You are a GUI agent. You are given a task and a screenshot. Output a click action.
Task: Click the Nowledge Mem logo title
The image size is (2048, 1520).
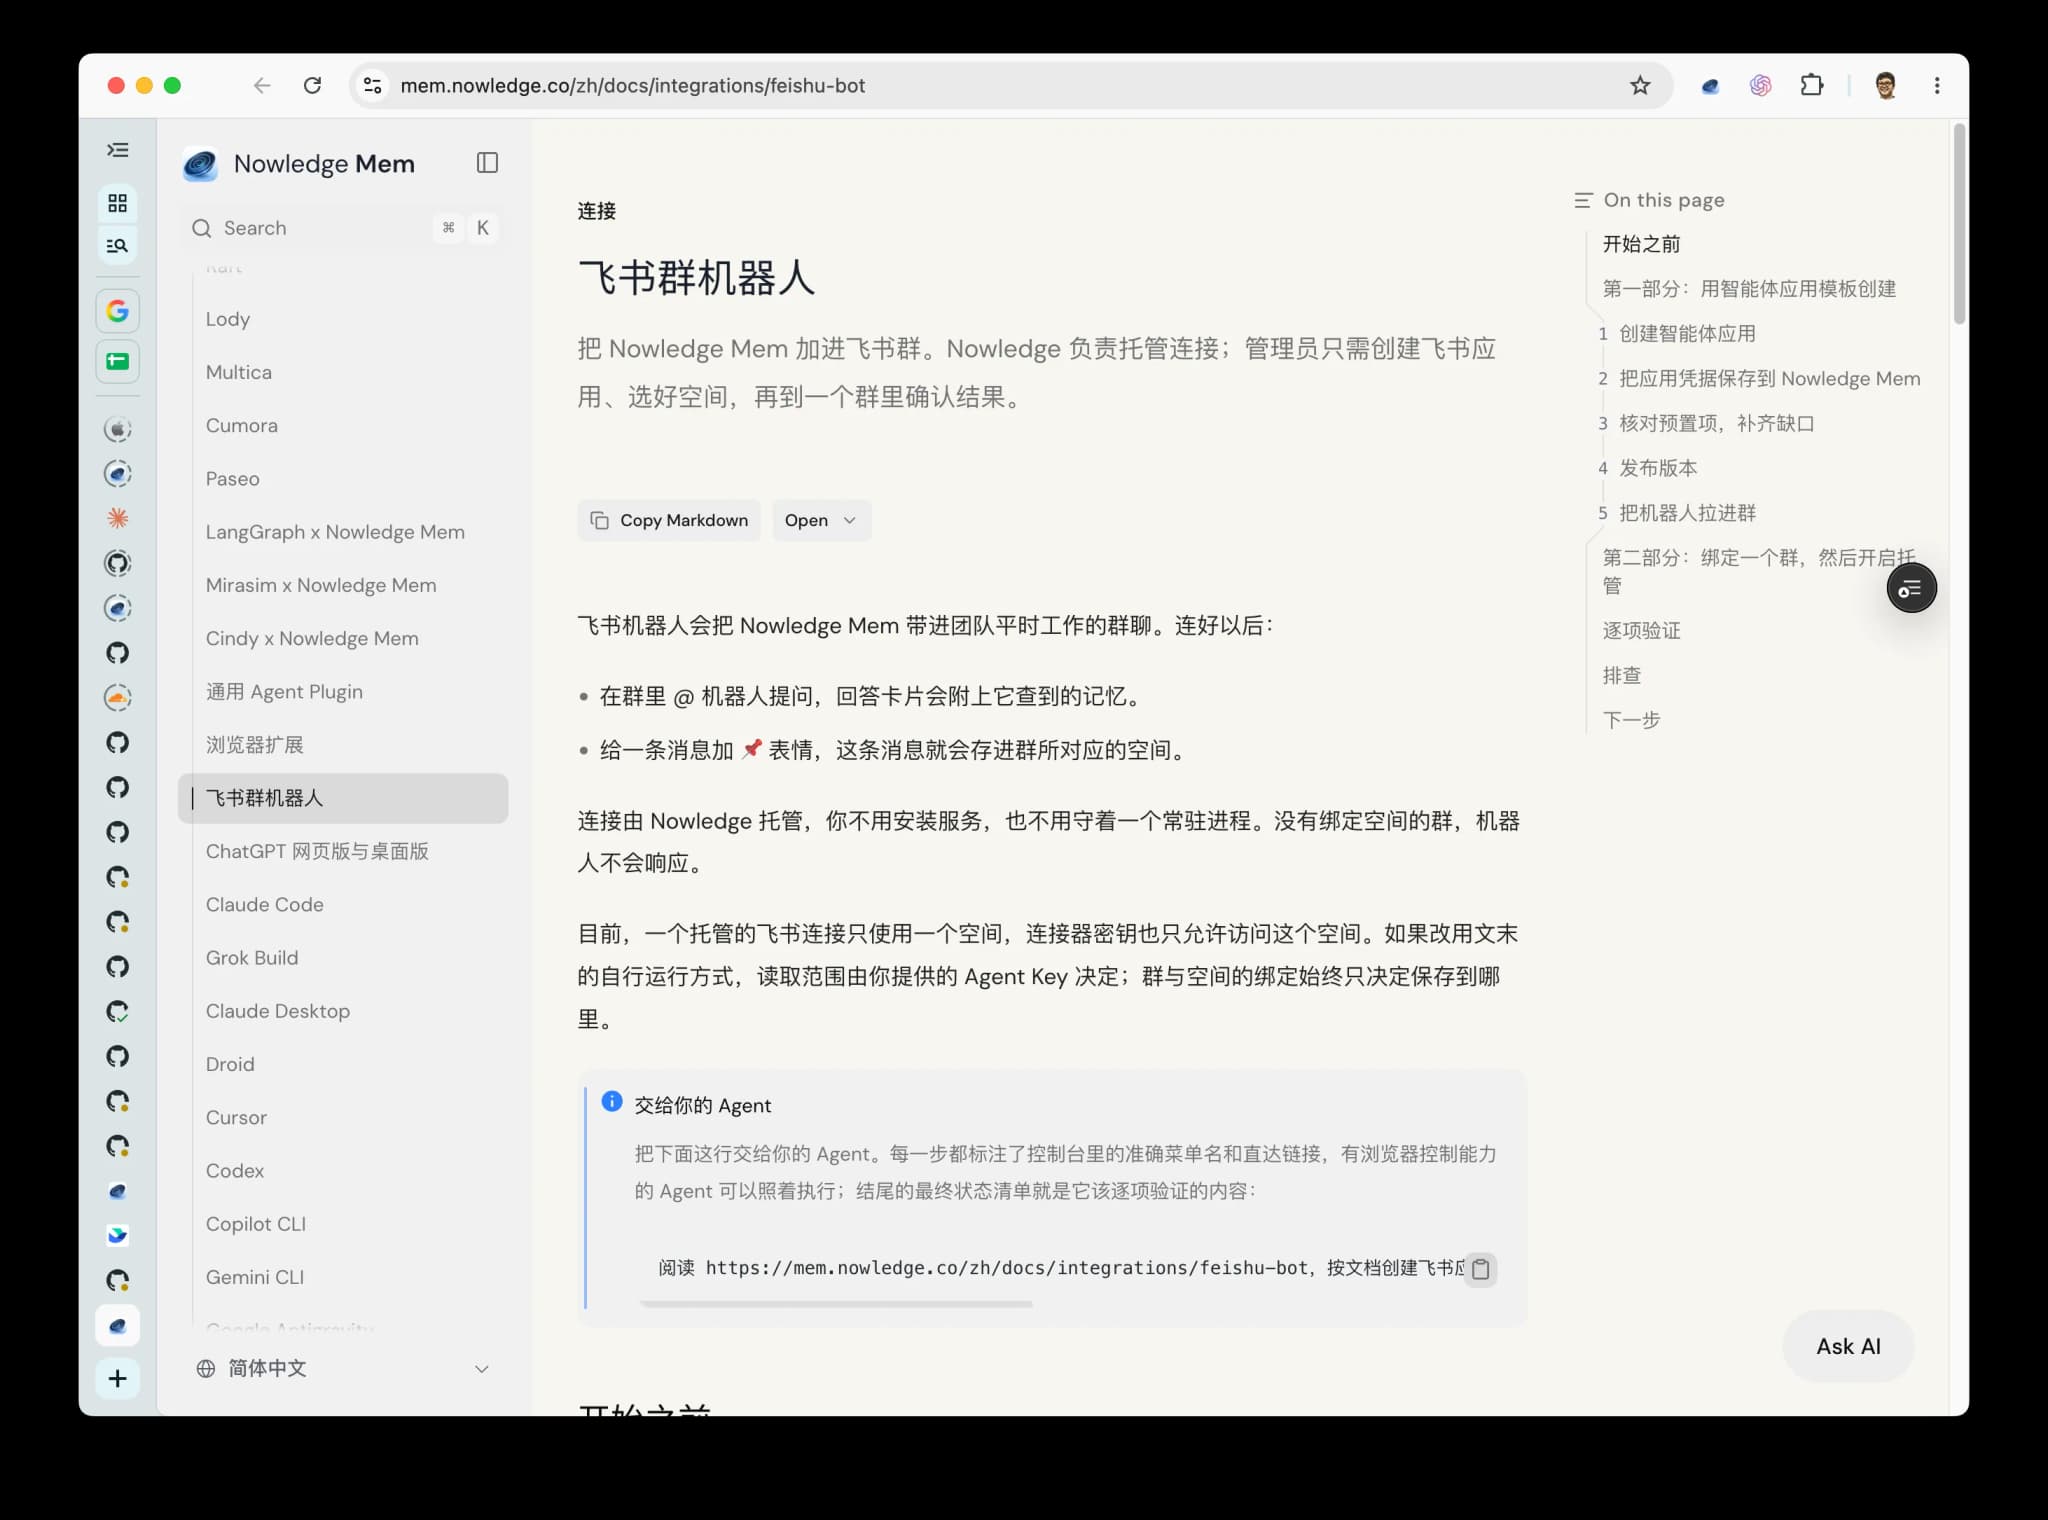[x=299, y=164]
